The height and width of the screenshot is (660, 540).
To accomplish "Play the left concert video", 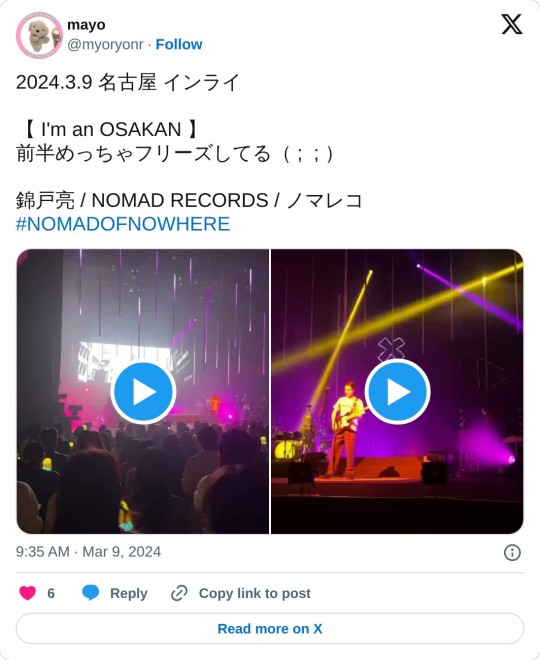I will pyautogui.click(x=143, y=392).
